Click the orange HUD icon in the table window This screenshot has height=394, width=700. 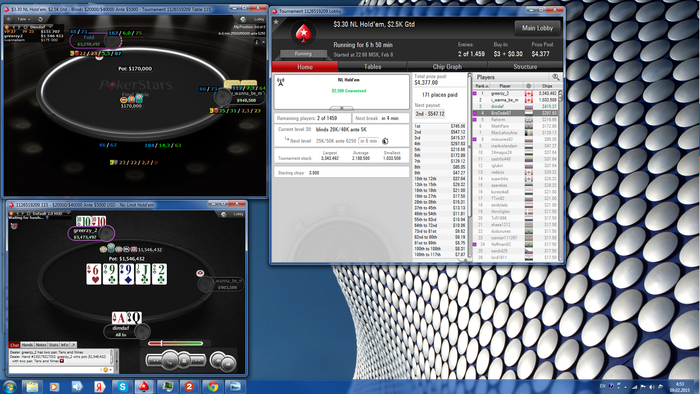click(7, 27)
